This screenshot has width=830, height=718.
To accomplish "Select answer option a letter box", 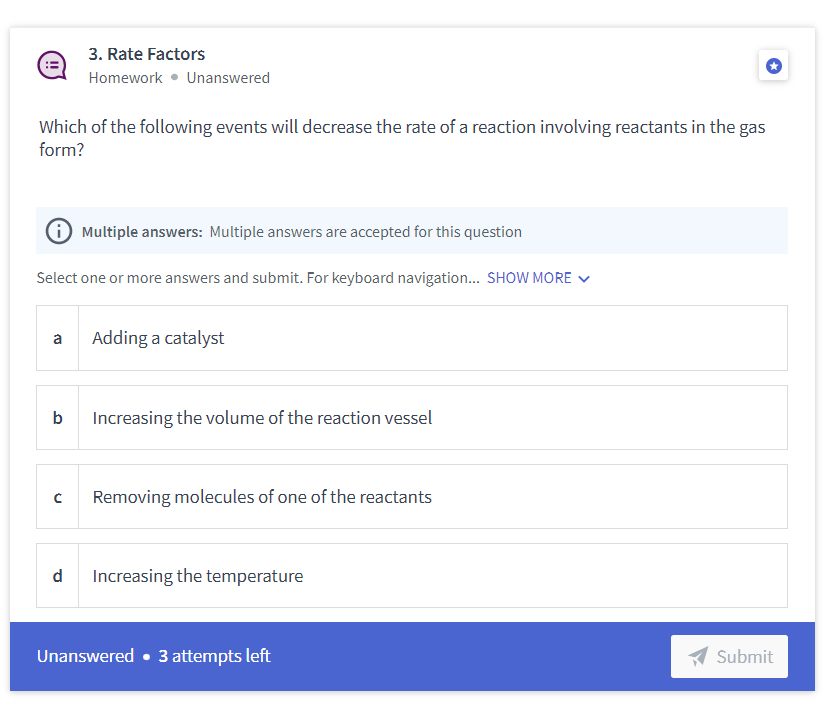I will [x=58, y=338].
